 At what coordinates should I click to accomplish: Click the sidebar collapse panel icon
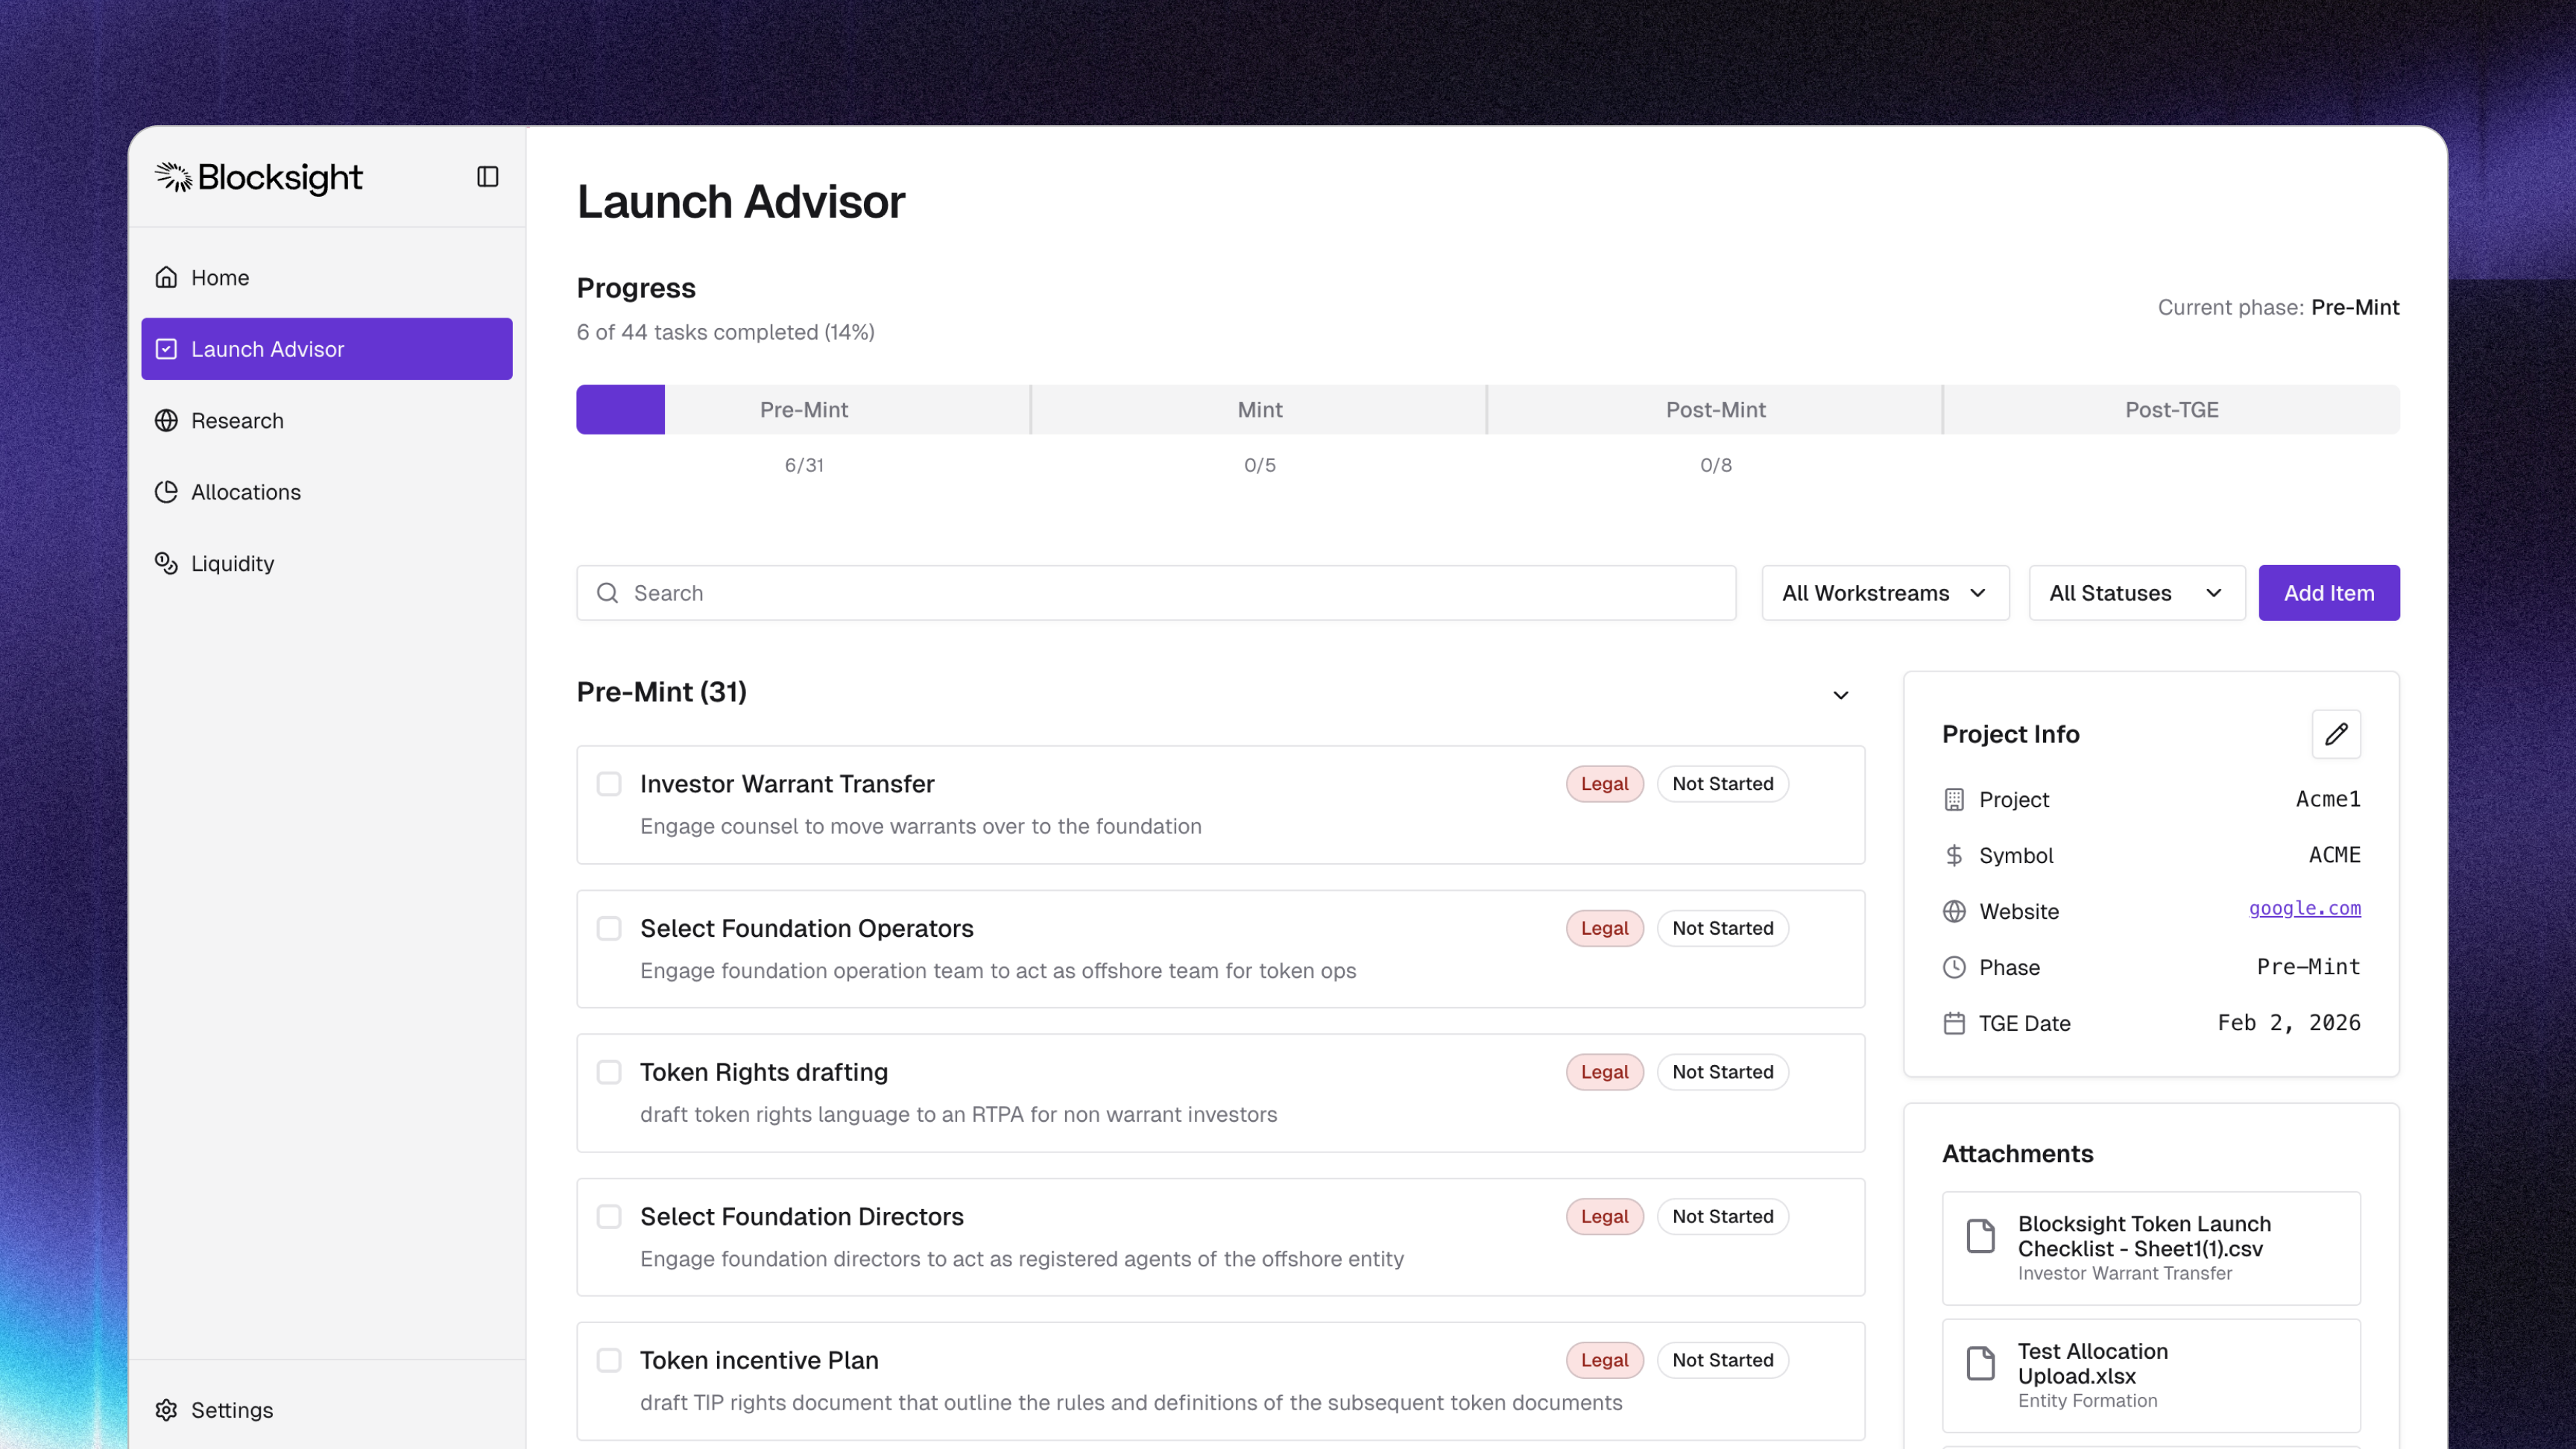[487, 177]
